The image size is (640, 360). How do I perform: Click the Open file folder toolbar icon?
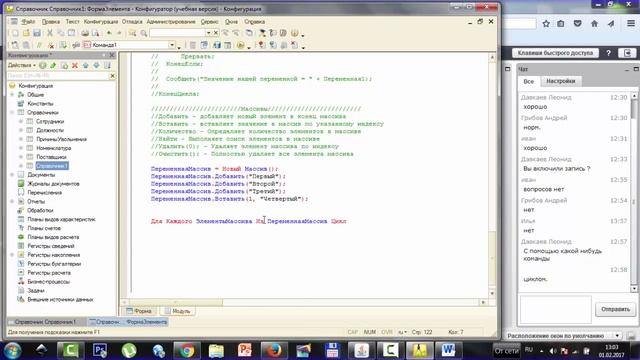(26, 33)
